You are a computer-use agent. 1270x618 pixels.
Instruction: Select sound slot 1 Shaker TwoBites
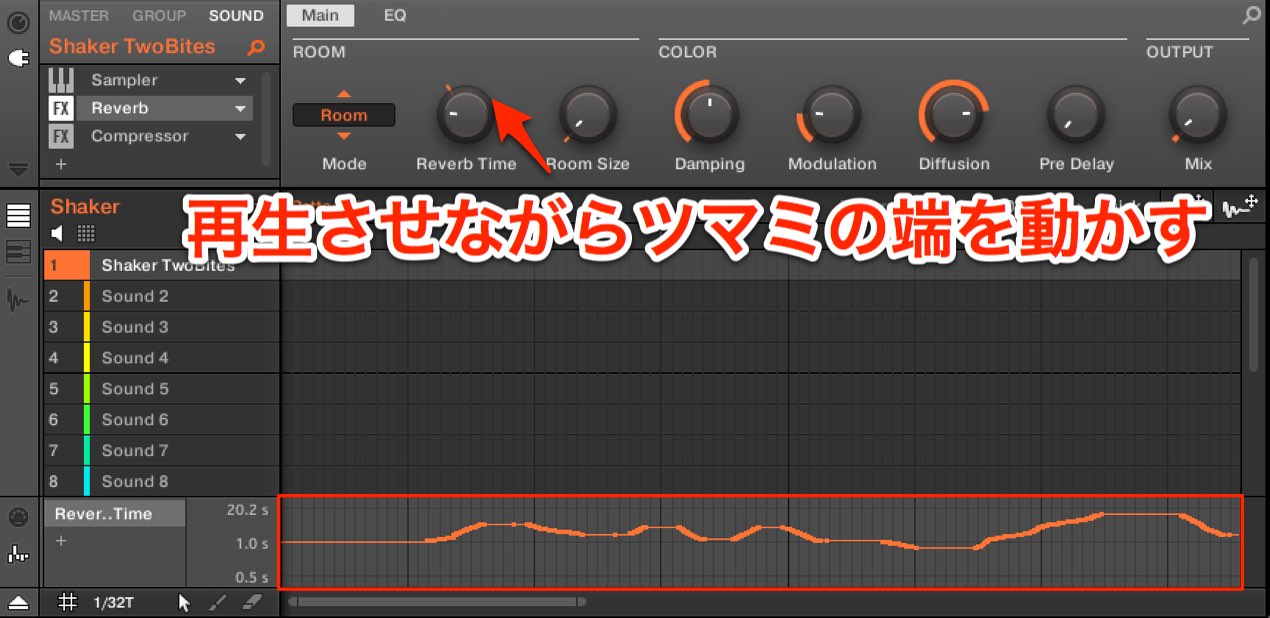(162, 265)
